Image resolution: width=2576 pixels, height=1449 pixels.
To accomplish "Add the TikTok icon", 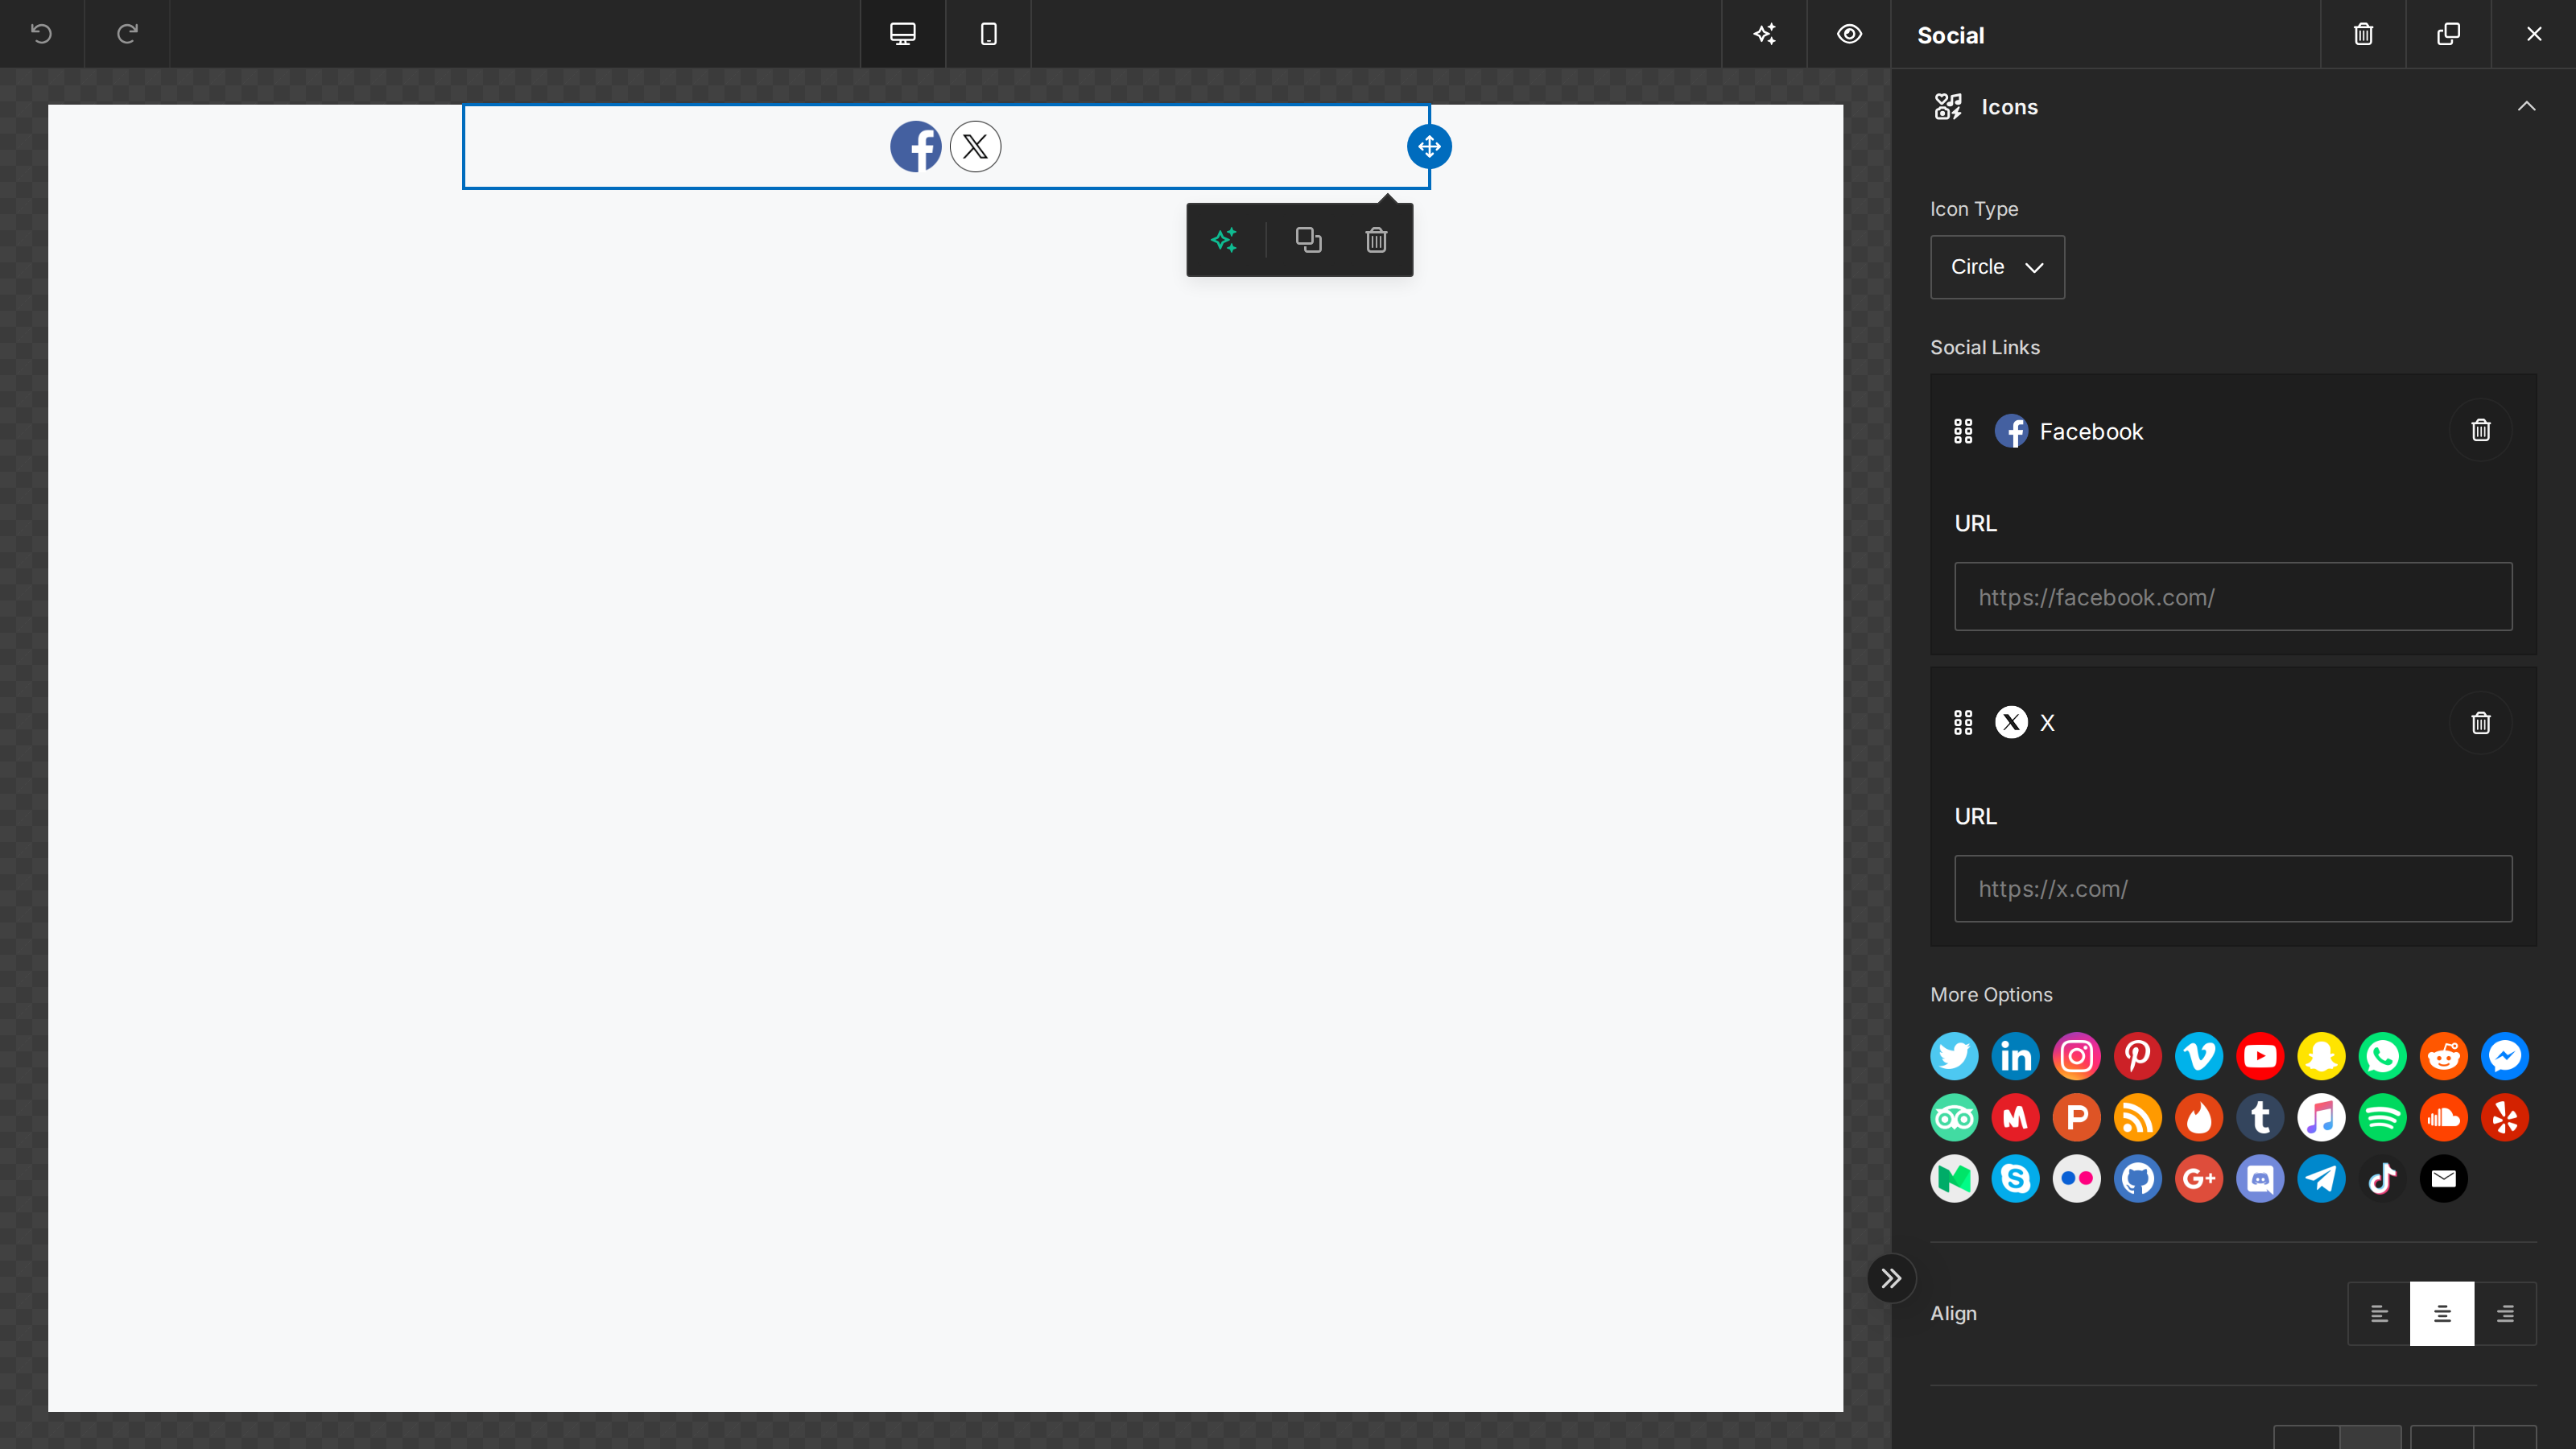I will click(x=2382, y=1178).
